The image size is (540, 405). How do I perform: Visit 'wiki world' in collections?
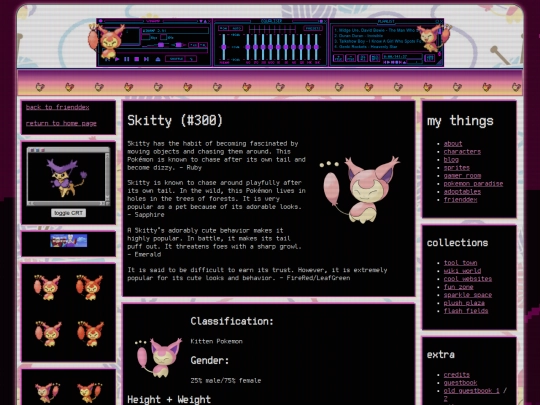[x=462, y=271]
